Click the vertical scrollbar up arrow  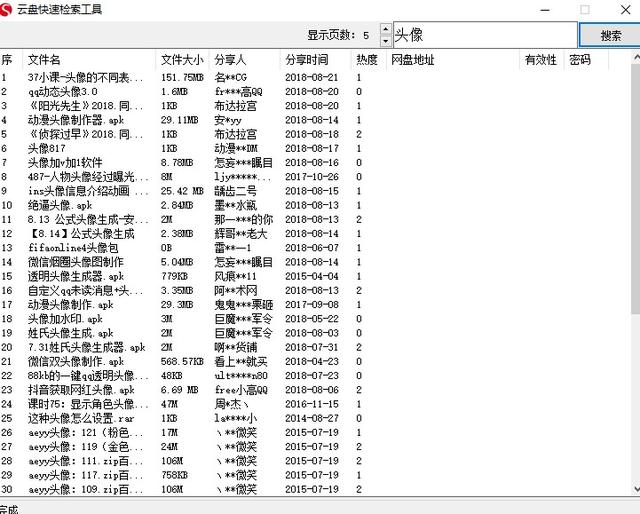636,59
